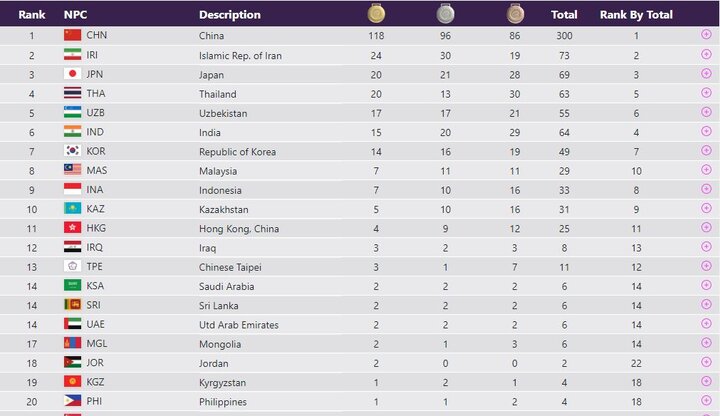The height and width of the screenshot is (416, 720).
Task: Open the Uzbekistan country name
Action: click(224, 113)
